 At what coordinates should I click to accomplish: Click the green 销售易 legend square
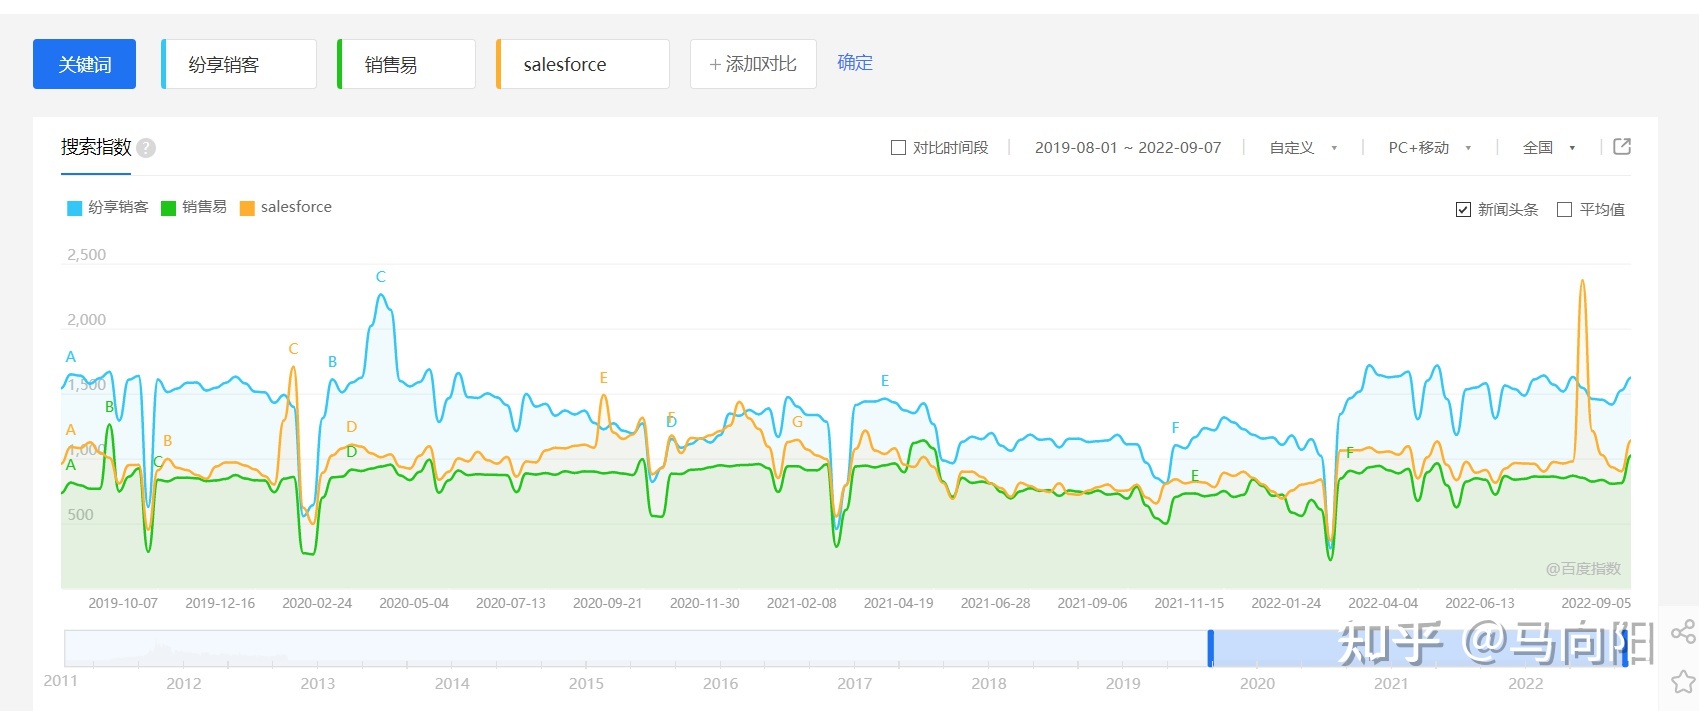click(x=168, y=208)
